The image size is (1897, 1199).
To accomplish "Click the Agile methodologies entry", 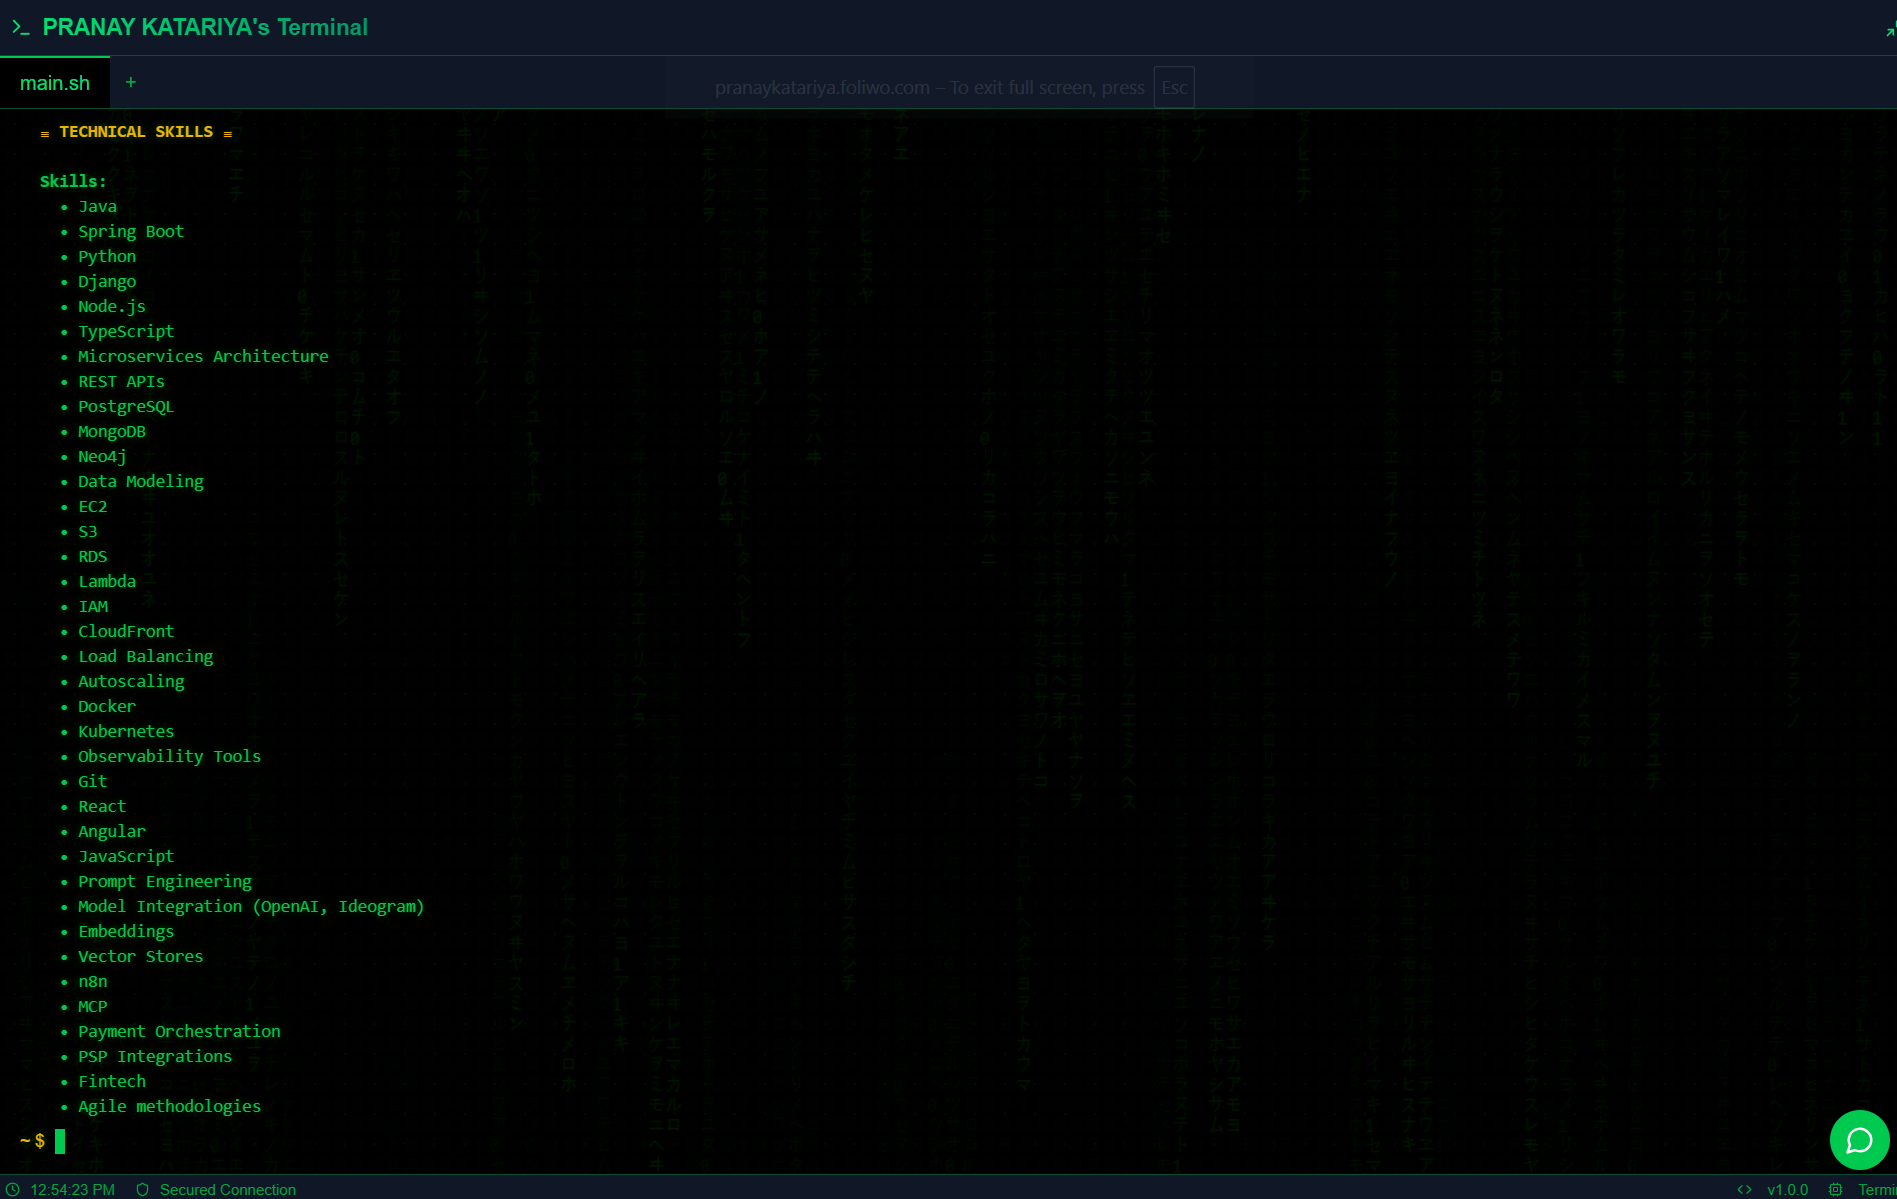I will 170,1106.
